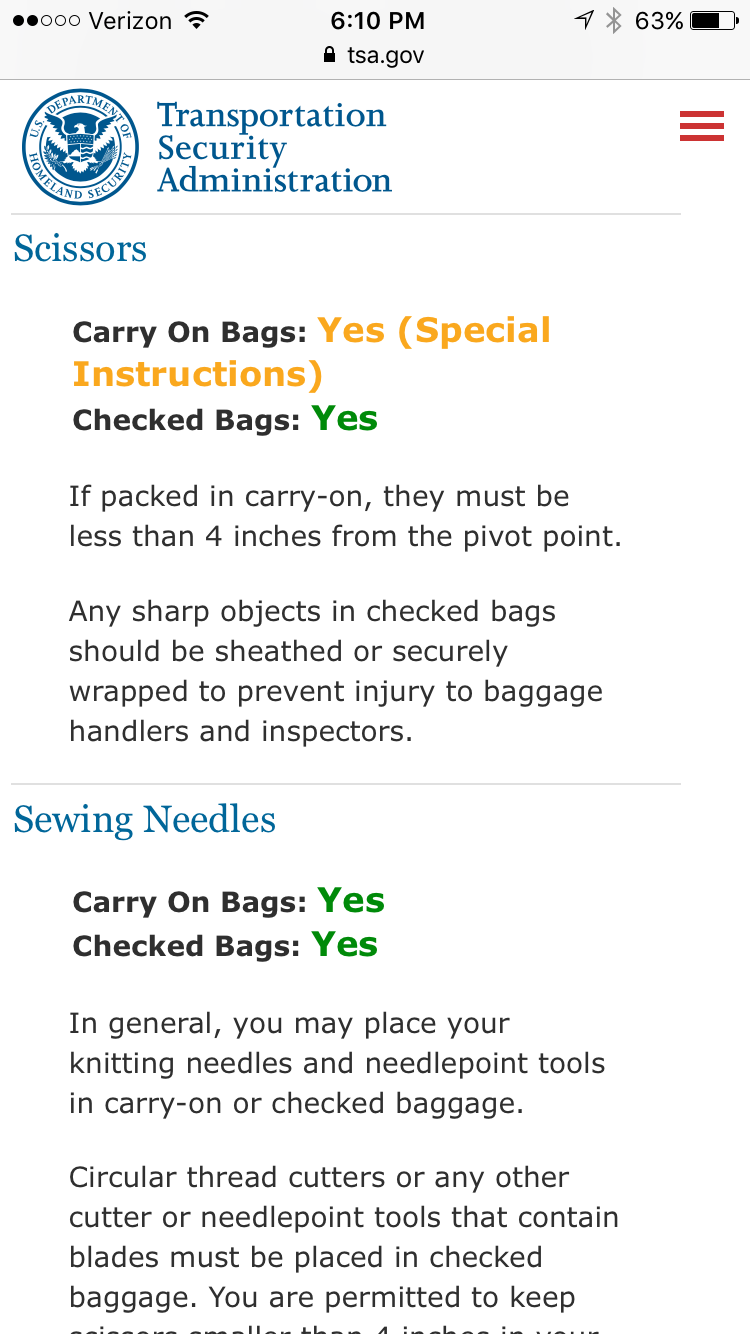The image size is (750, 1334).
Task: Tap the 6:10 PM clock
Action: 376,21
